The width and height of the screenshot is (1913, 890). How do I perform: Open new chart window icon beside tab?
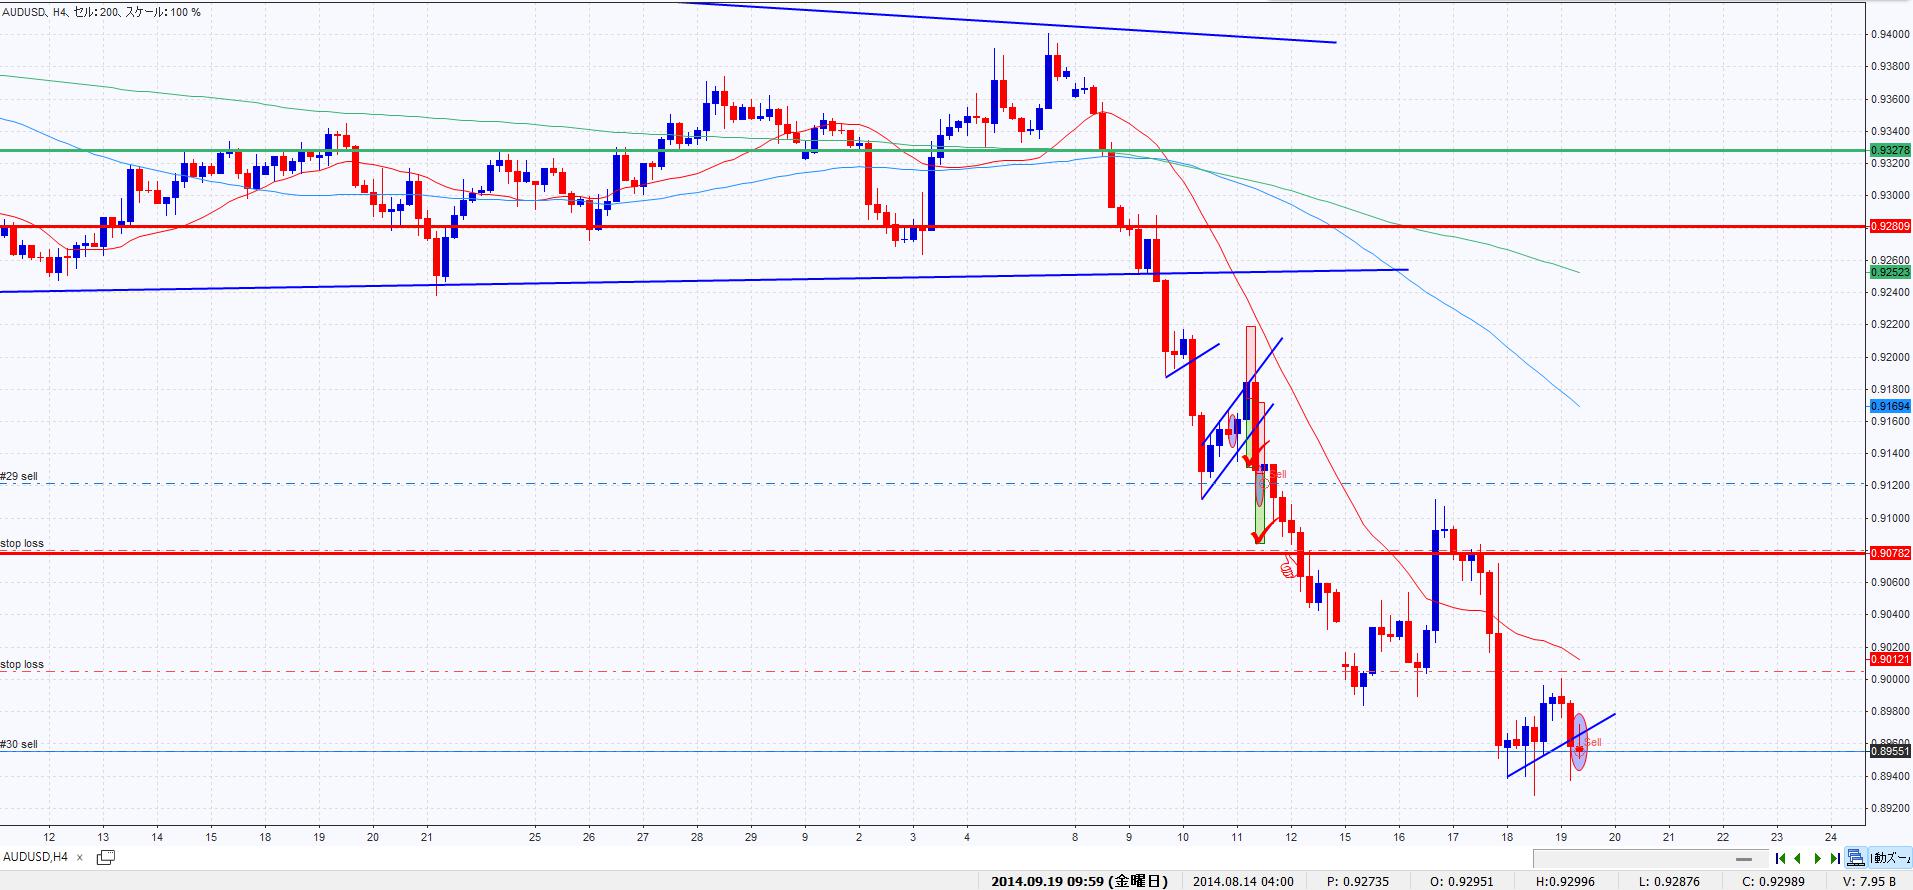(x=105, y=857)
